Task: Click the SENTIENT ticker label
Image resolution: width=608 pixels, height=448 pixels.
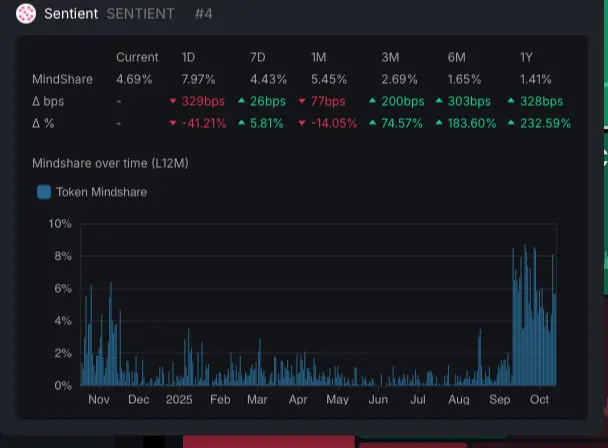Action: click(141, 14)
